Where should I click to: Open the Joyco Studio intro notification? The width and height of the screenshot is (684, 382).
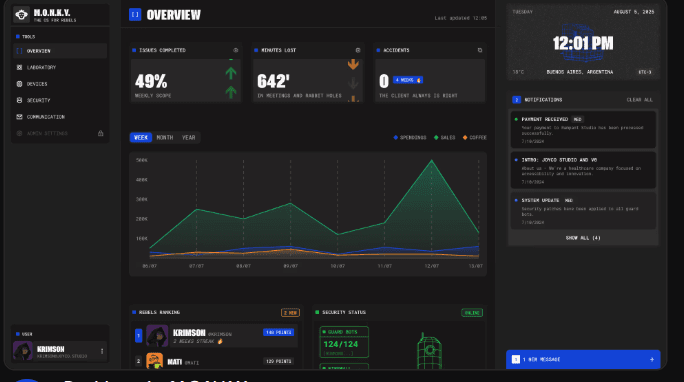pos(583,170)
